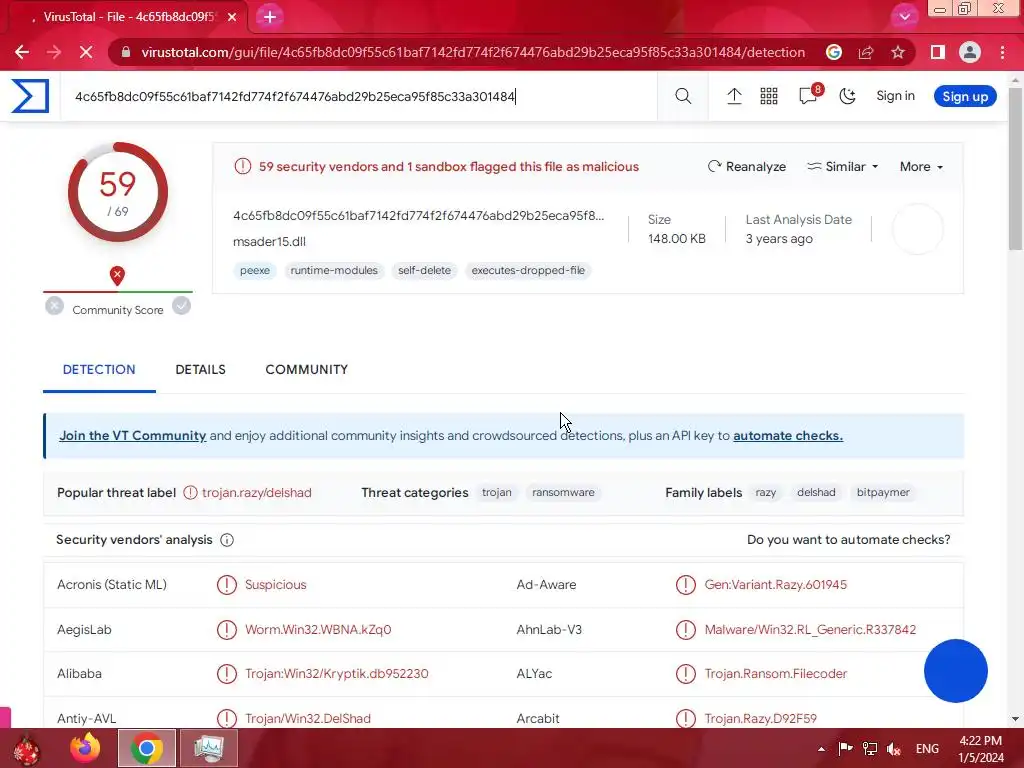This screenshot has height=768, width=1024.
Task: Click the msader15.dll file name
Action: point(269,242)
